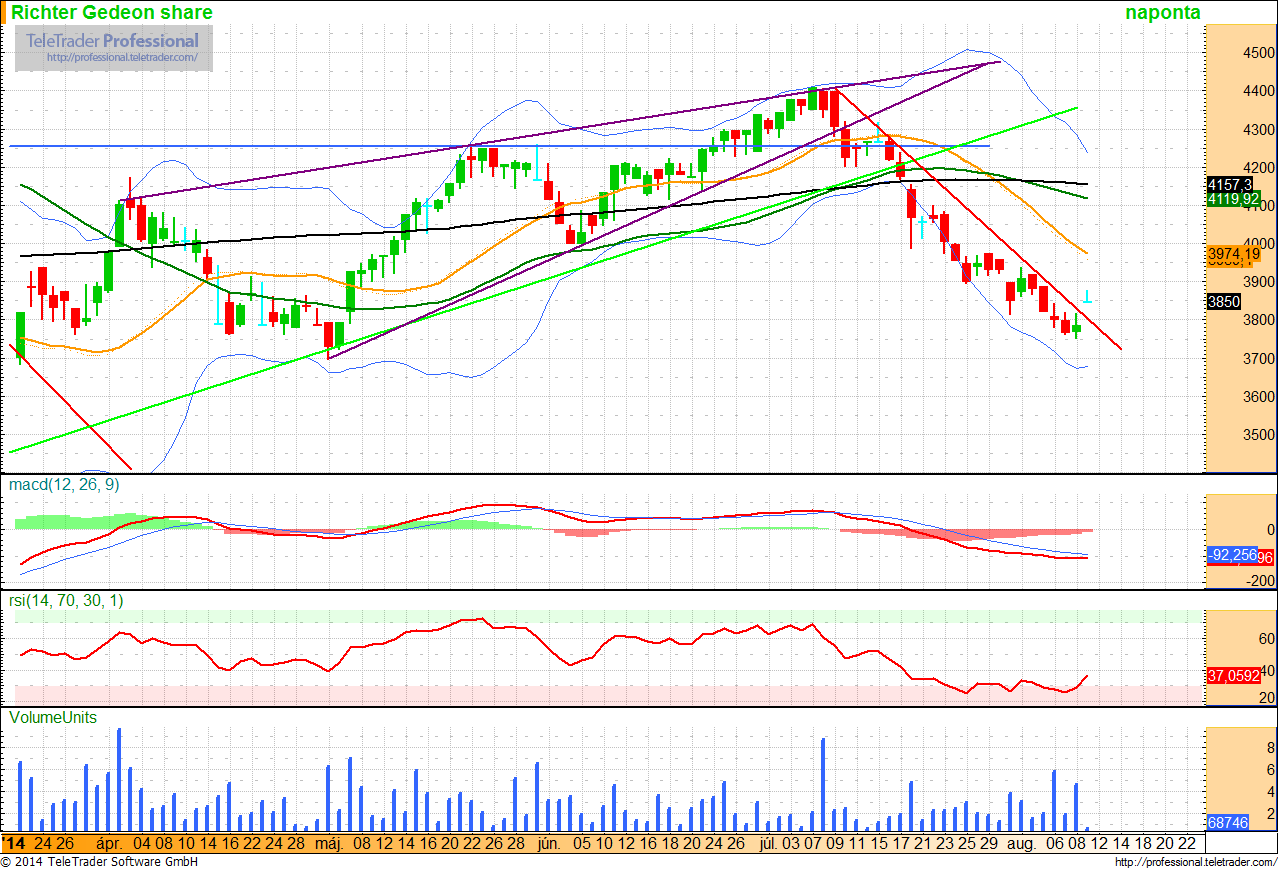Click the 3800 price axis label

[1259, 320]
